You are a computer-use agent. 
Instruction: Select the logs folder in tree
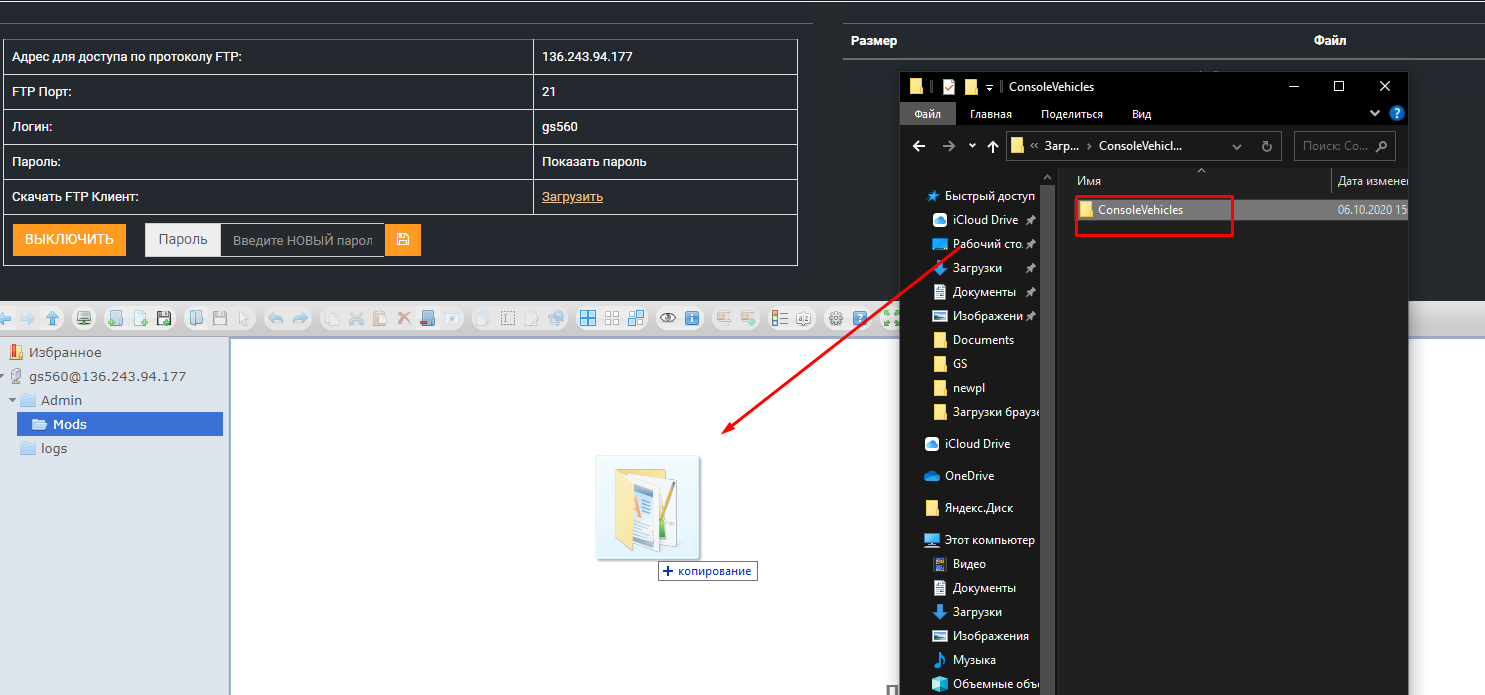[x=54, y=449]
